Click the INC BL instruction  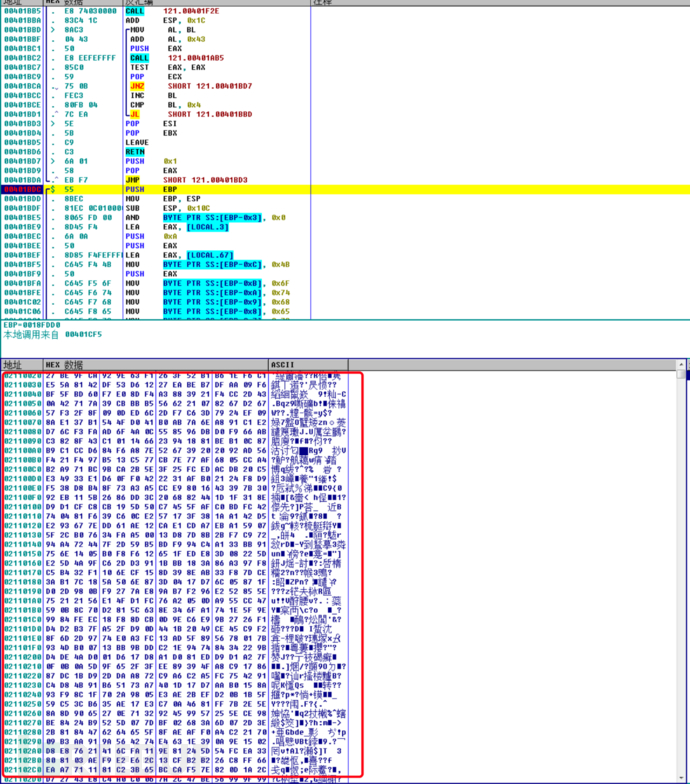click(154, 96)
